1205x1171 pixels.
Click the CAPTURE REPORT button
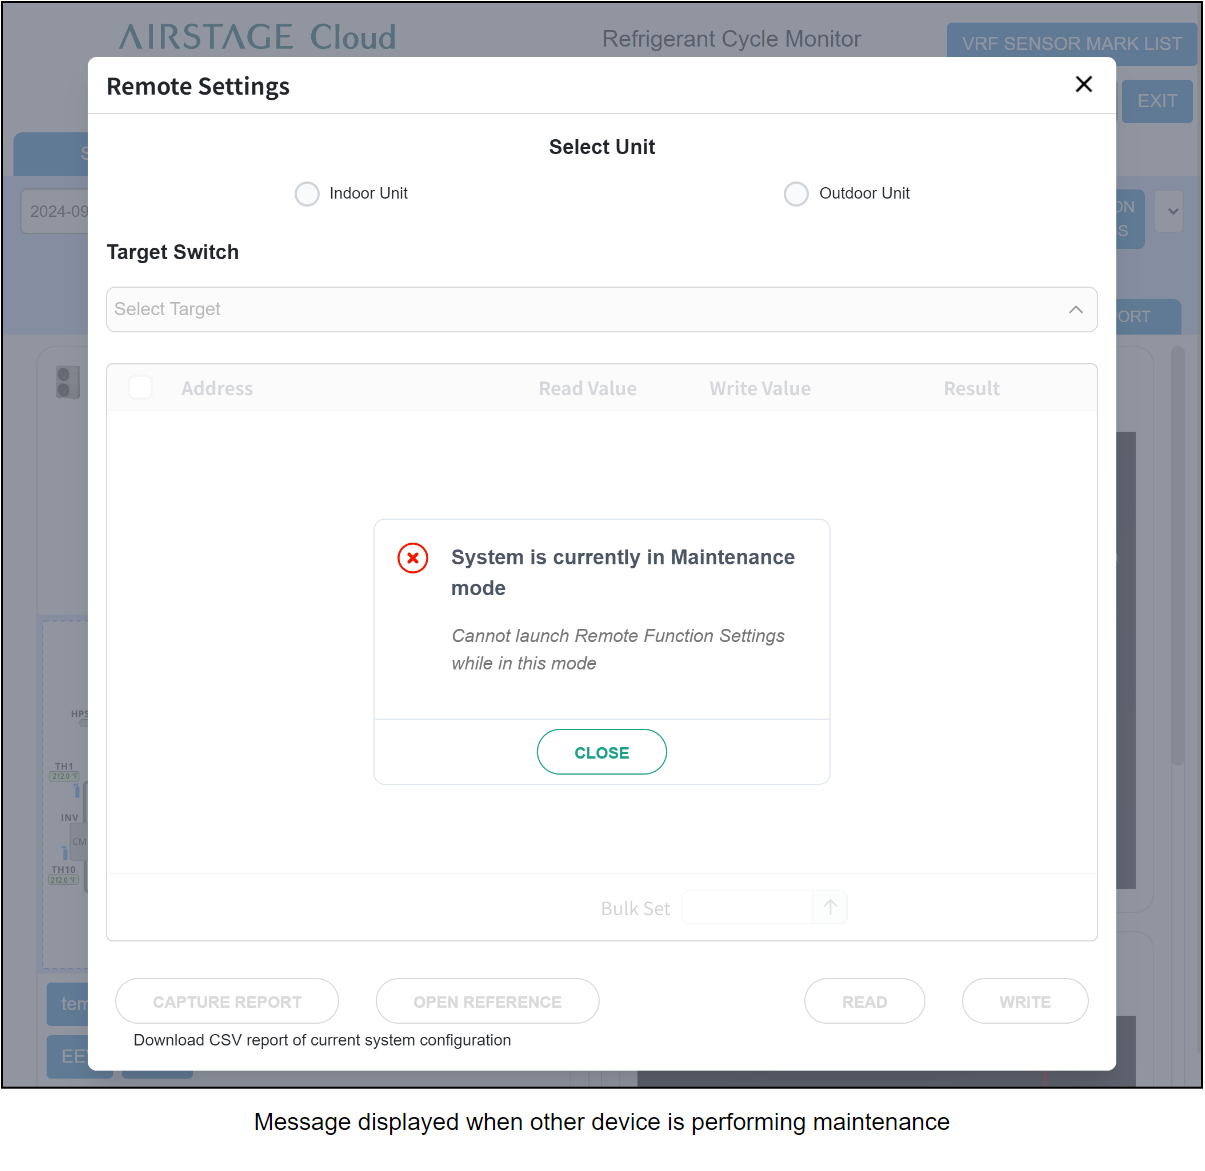click(227, 1001)
